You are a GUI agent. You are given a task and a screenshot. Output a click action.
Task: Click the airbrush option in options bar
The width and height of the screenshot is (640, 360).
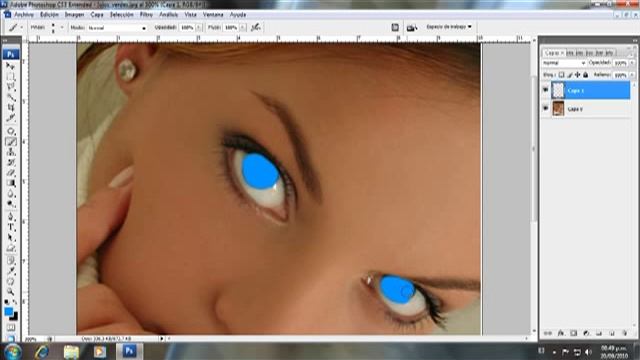256,27
